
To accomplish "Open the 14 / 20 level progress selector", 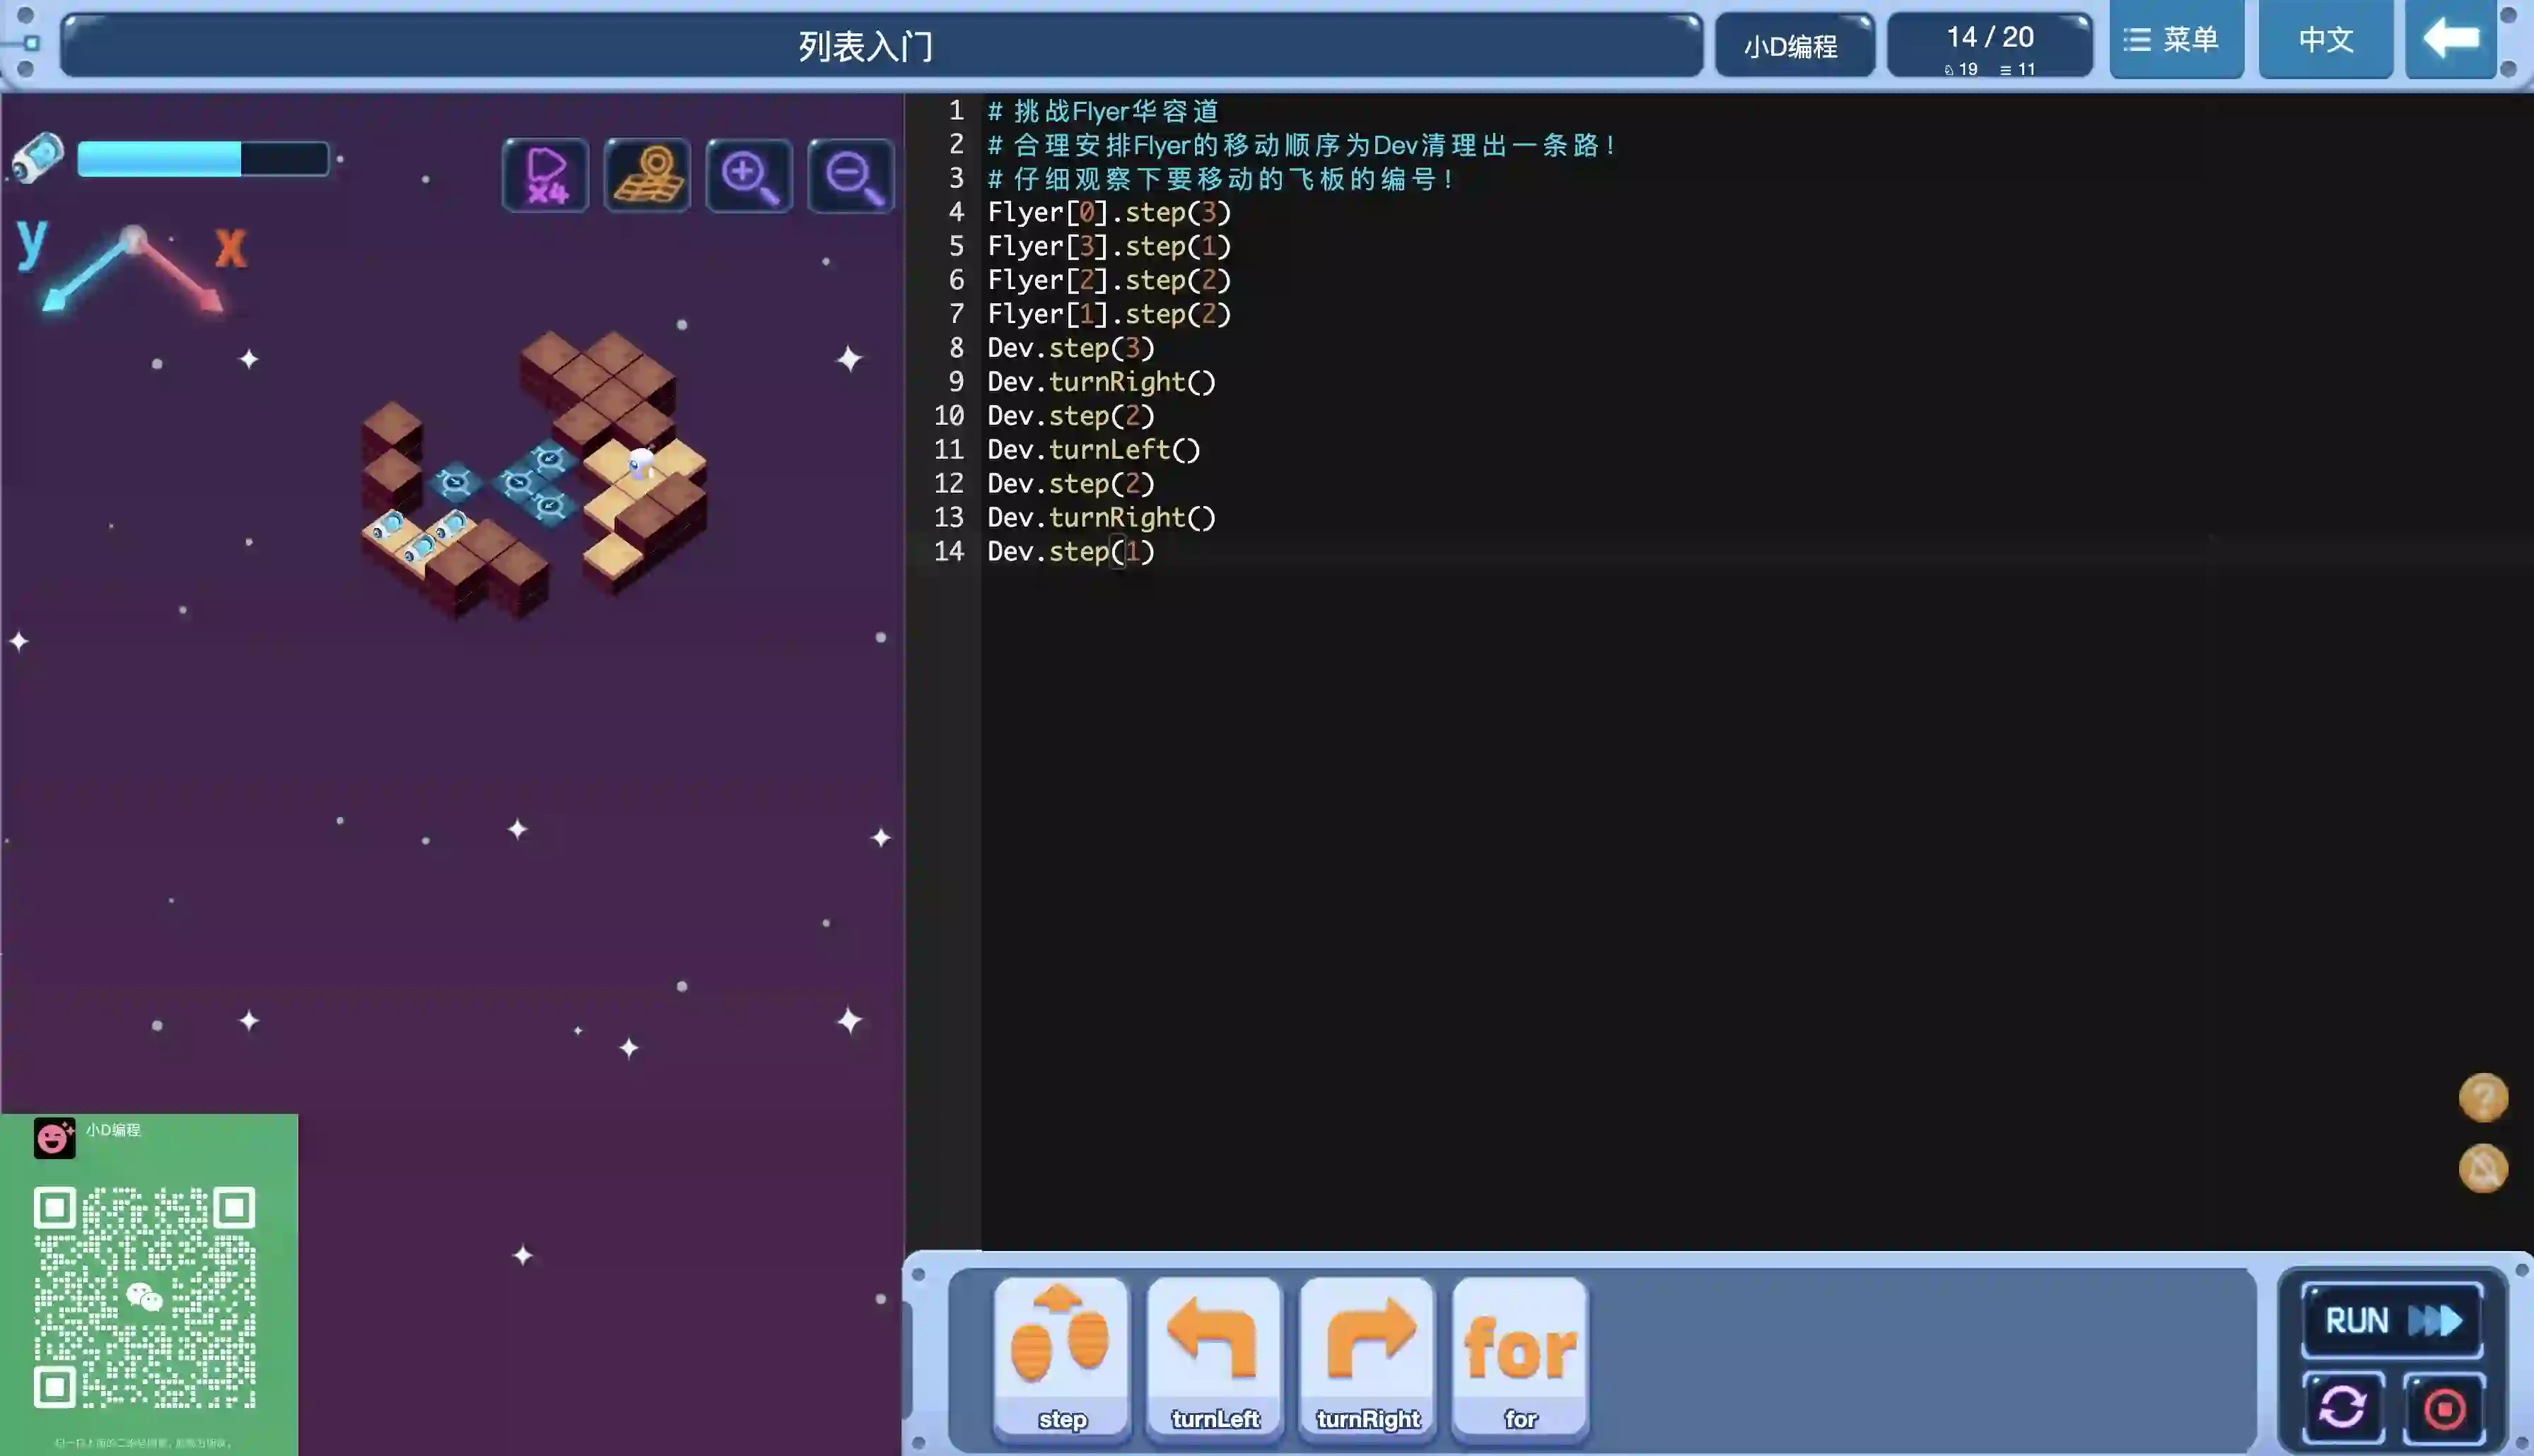I will (x=1989, y=46).
